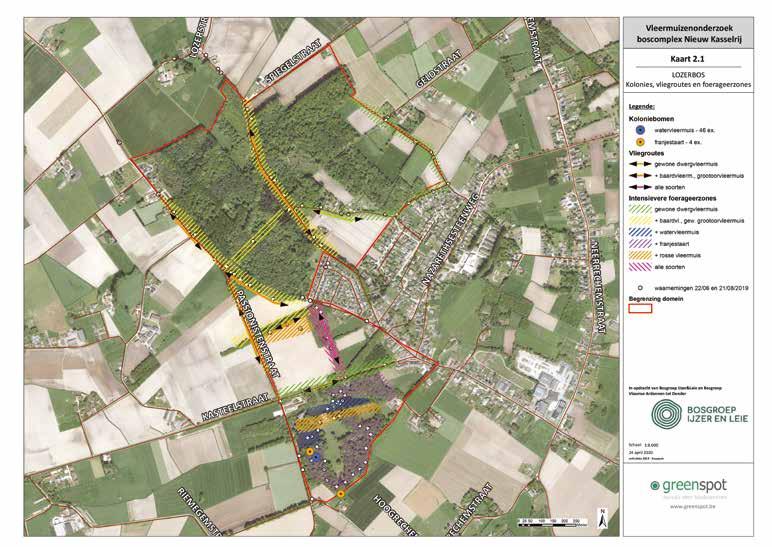Click the yellow flight-route arrow symbol in legend

(x=640, y=164)
